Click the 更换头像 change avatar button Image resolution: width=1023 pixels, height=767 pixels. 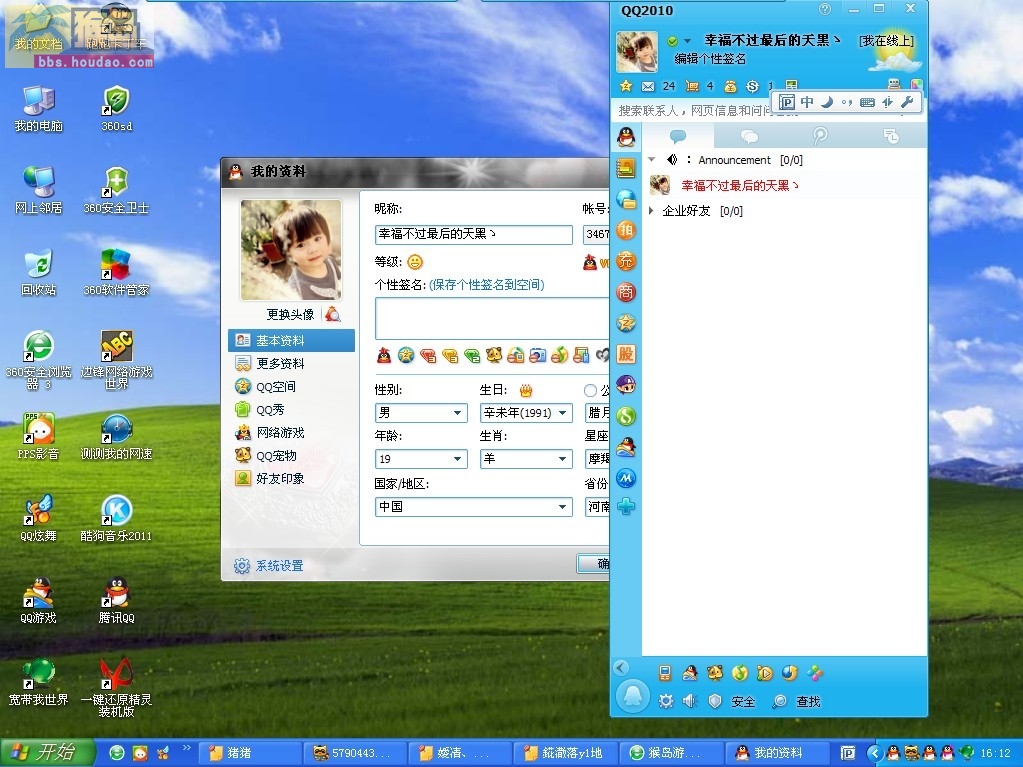coord(290,314)
